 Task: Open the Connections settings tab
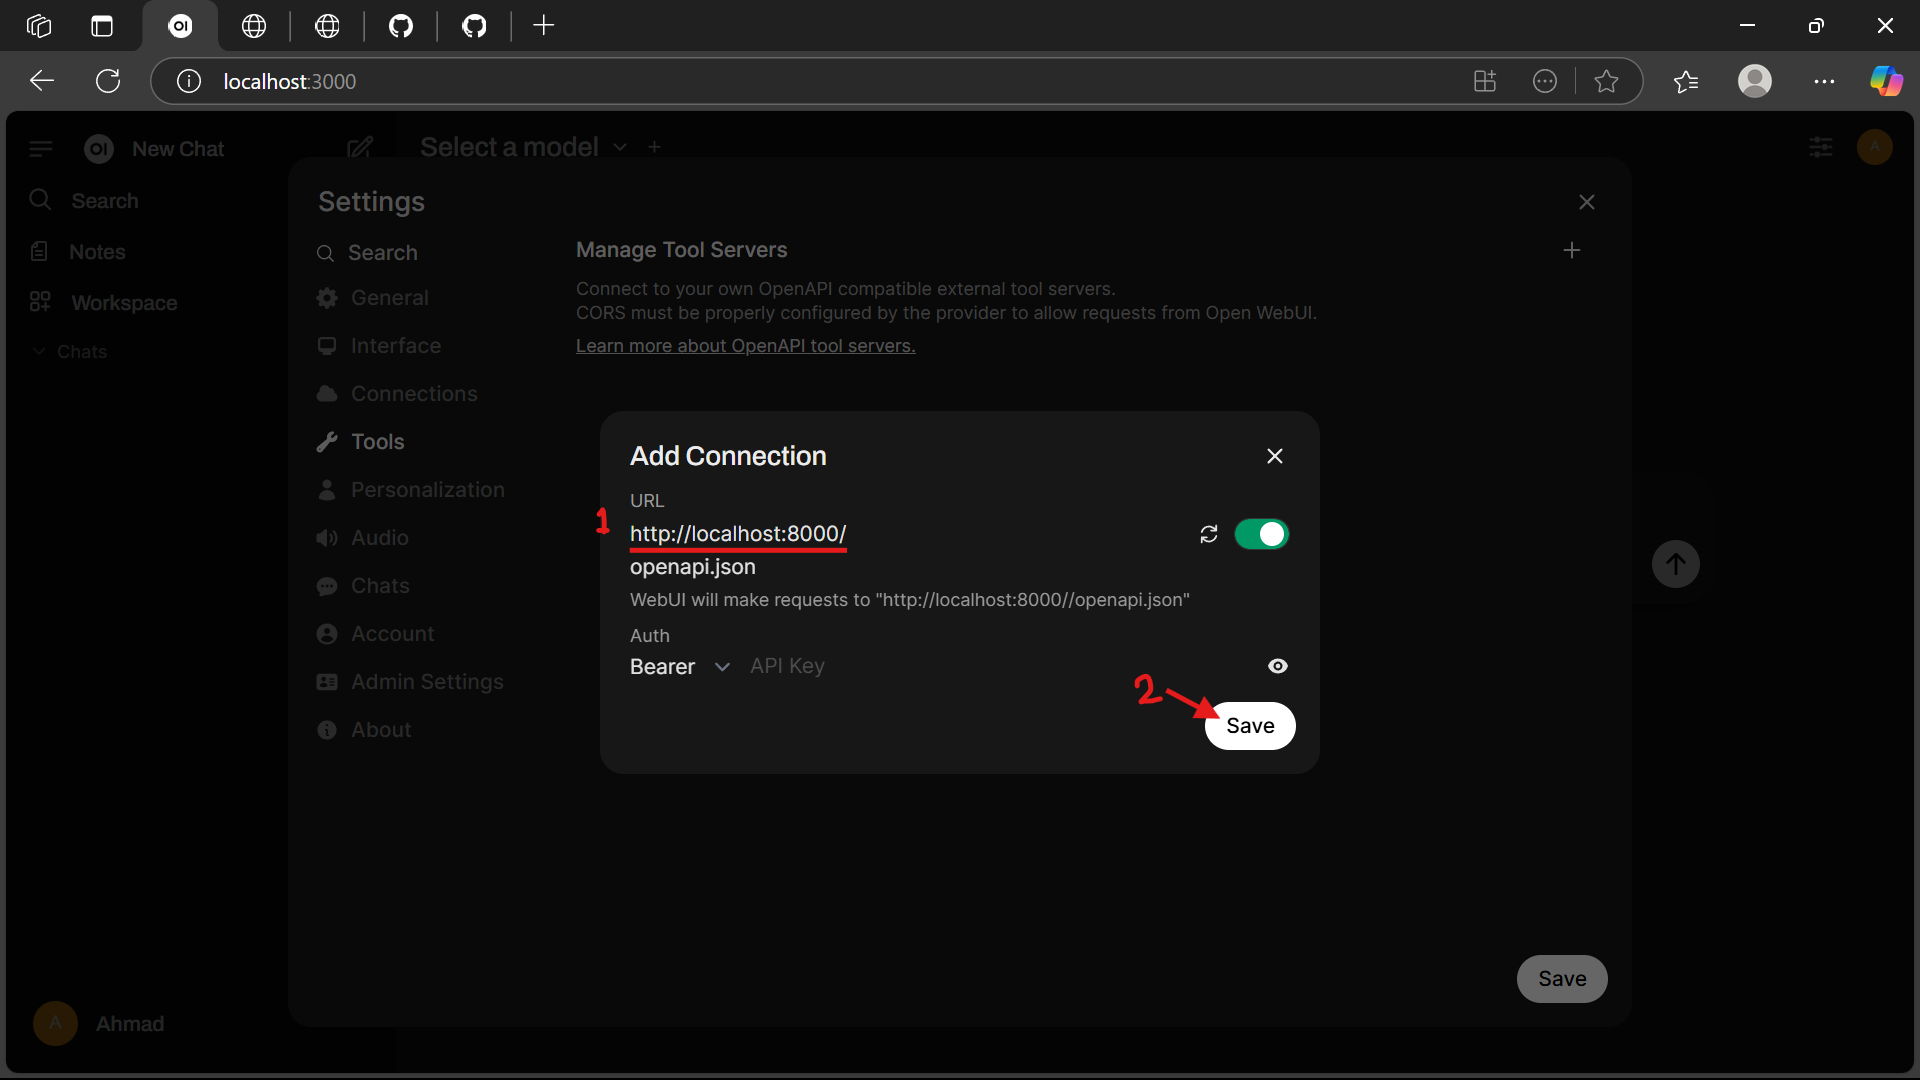(413, 394)
